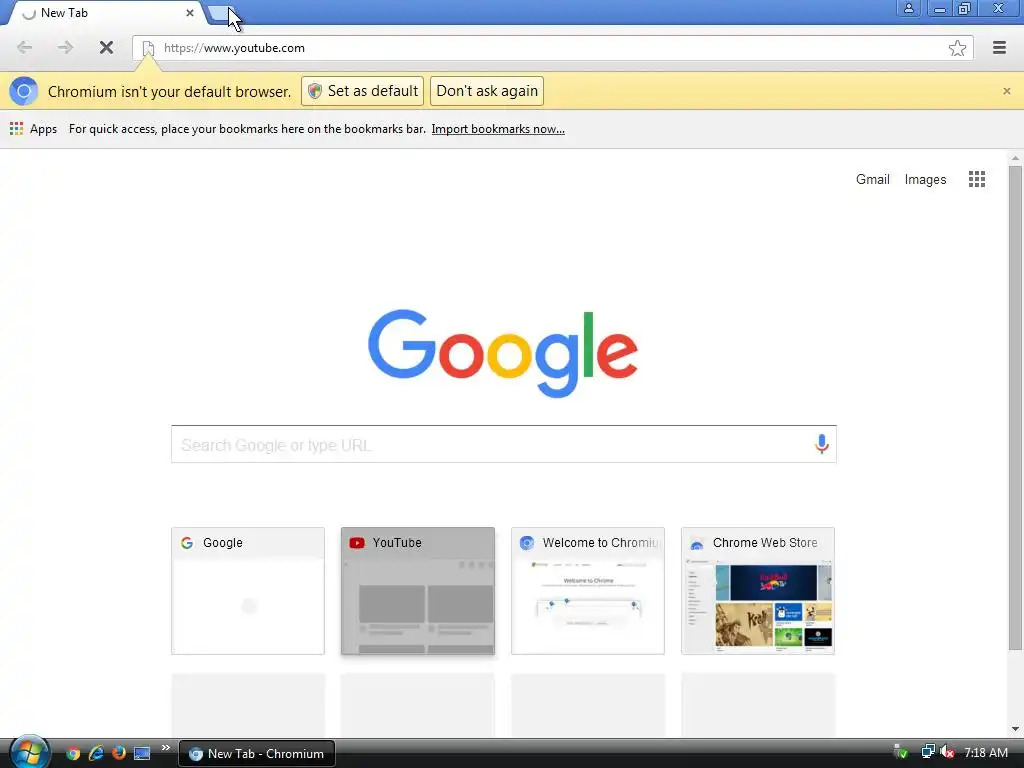
Task: Open the YouTube most-visited tile
Action: tap(418, 591)
